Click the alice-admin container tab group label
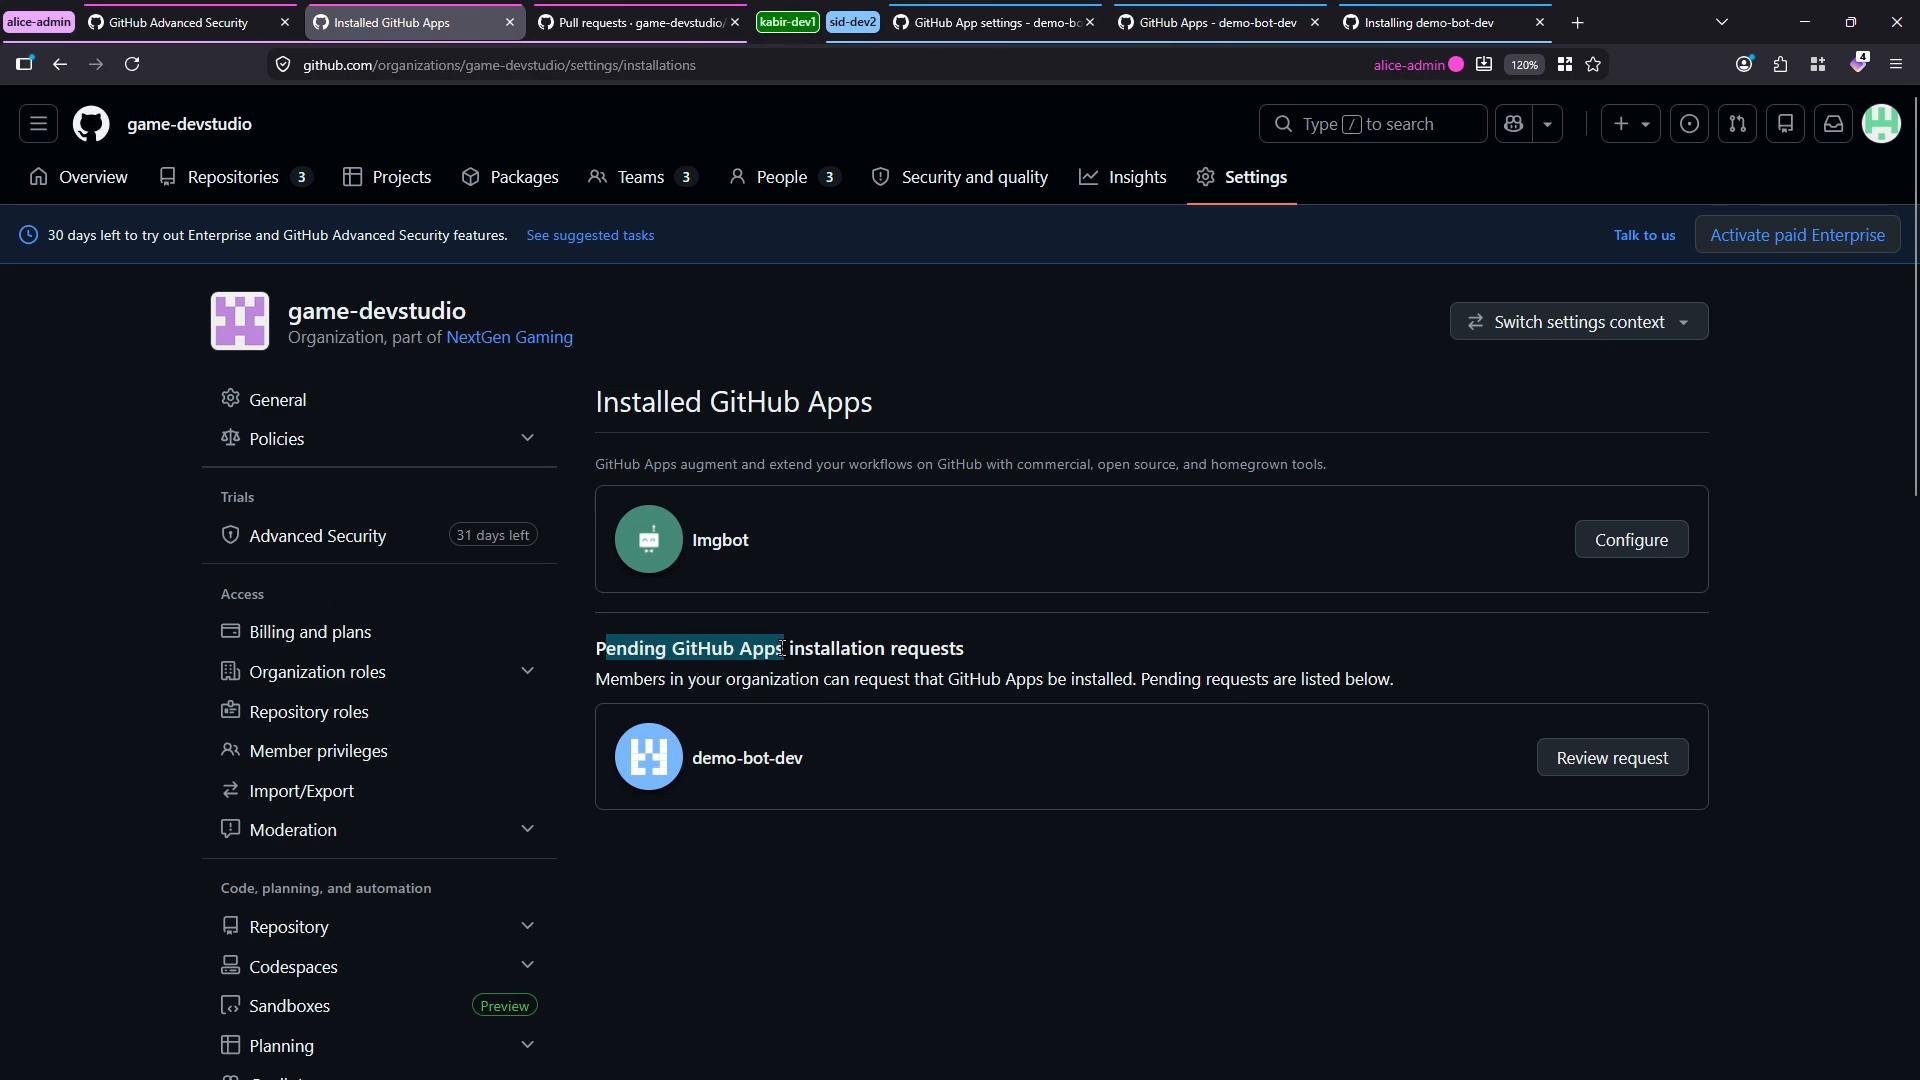Screen dimensions: 1920x1080 click(x=39, y=22)
